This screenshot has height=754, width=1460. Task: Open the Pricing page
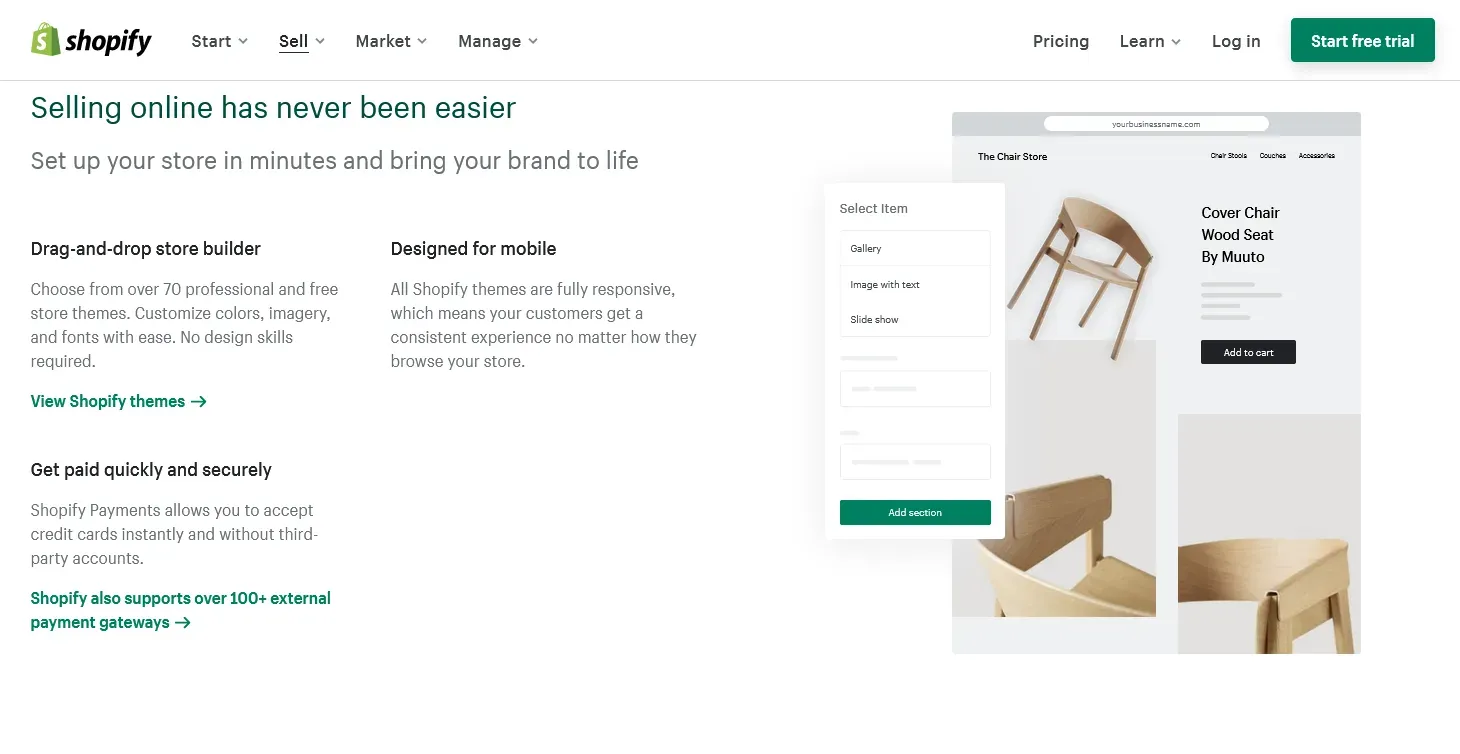(x=1060, y=41)
